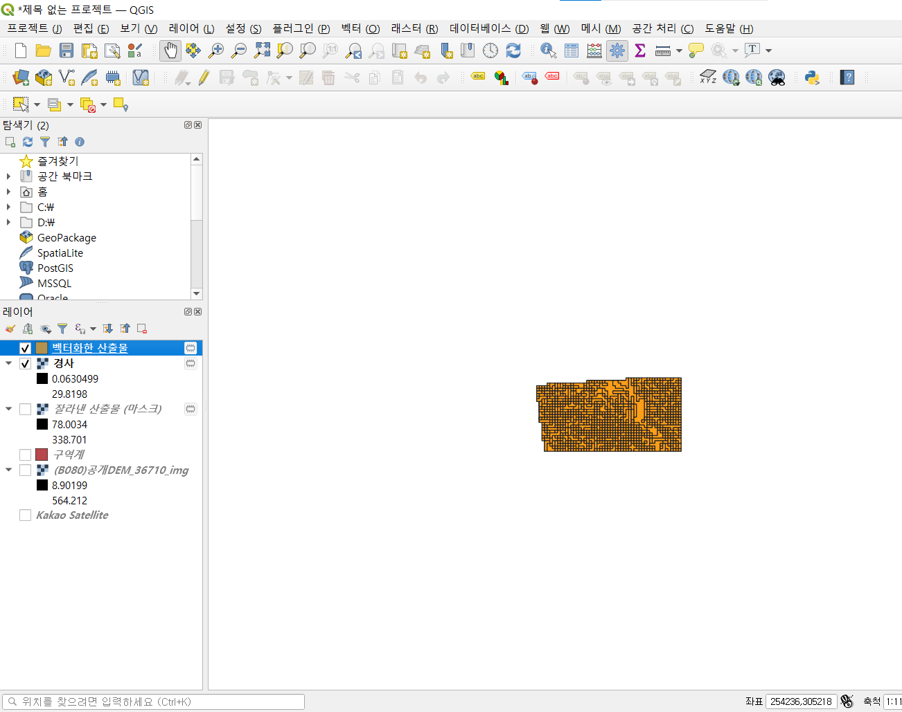This screenshot has height=712, width=902.
Task: Click the Remove Layer icon in Layers panel
Action: [x=142, y=329]
